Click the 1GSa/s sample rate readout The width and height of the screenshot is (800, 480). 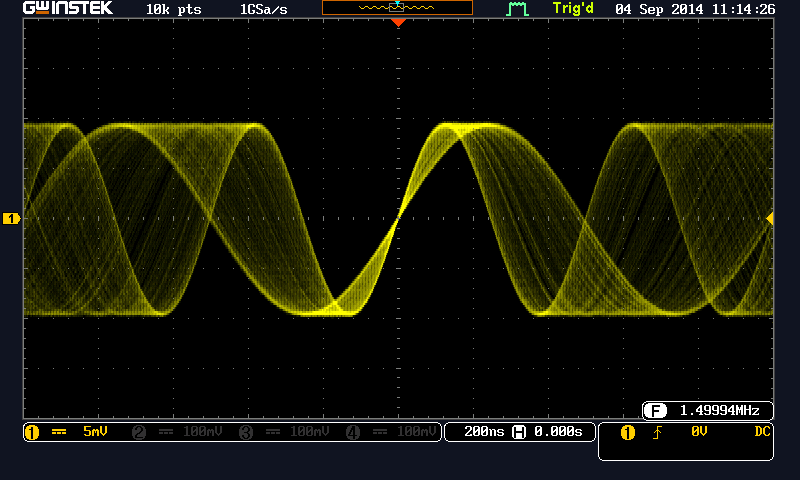pos(266,9)
